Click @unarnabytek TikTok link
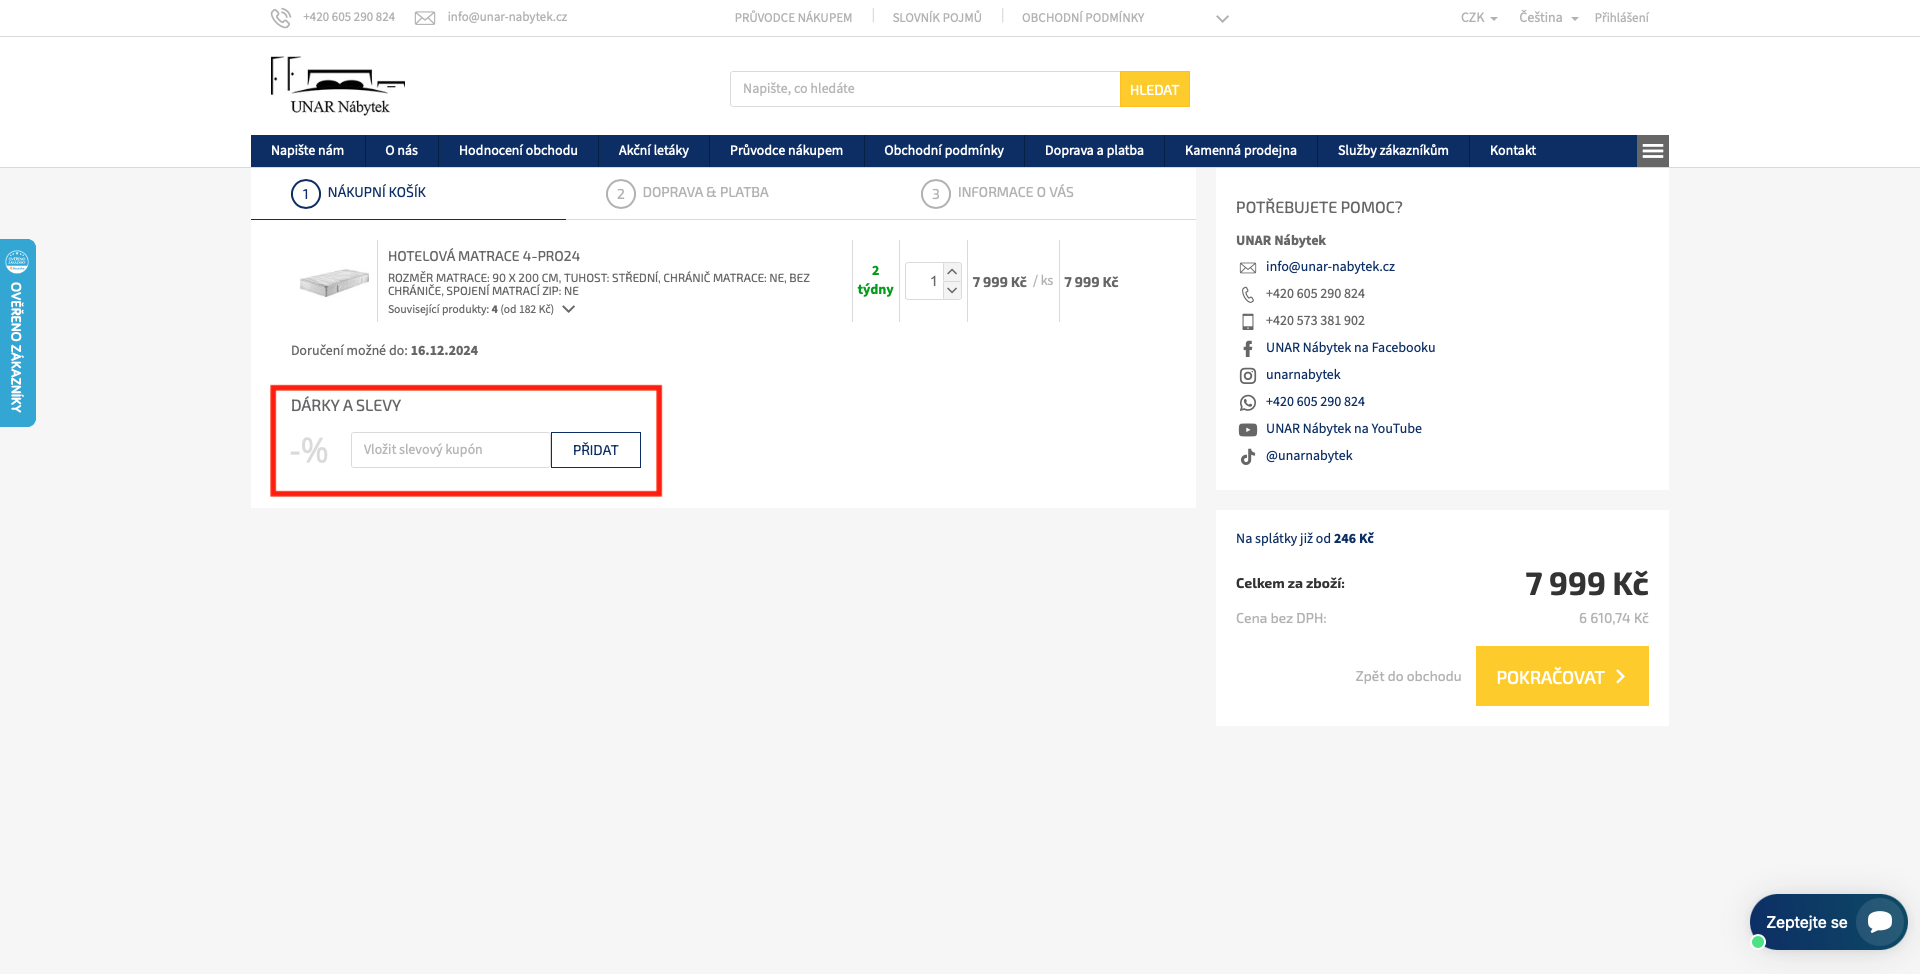1920x974 pixels. pos(1309,456)
